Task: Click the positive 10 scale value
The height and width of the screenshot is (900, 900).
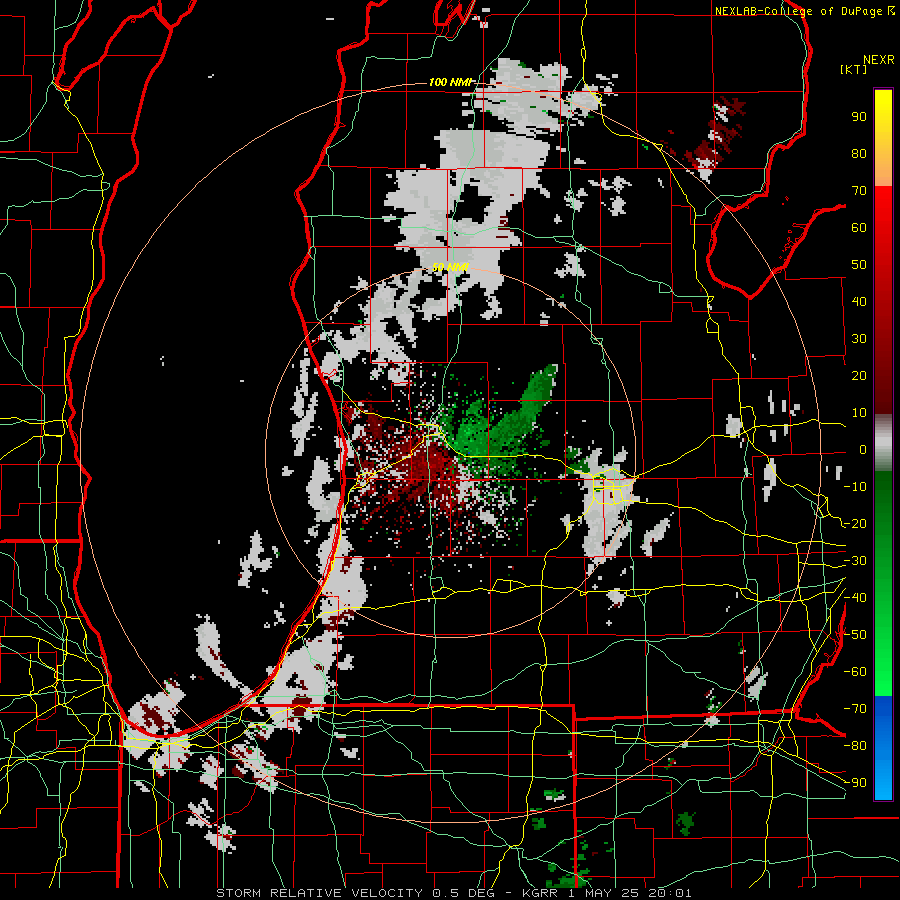Action: pos(859,413)
